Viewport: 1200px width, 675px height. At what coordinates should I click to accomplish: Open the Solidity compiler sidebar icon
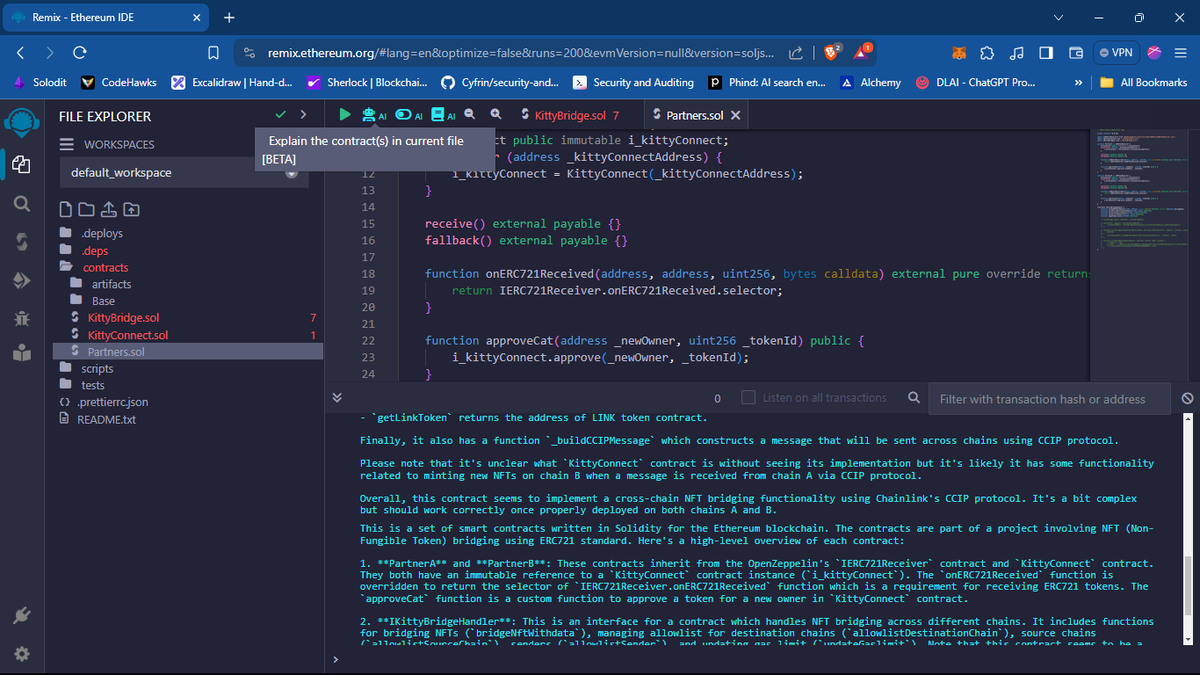(x=21, y=242)
